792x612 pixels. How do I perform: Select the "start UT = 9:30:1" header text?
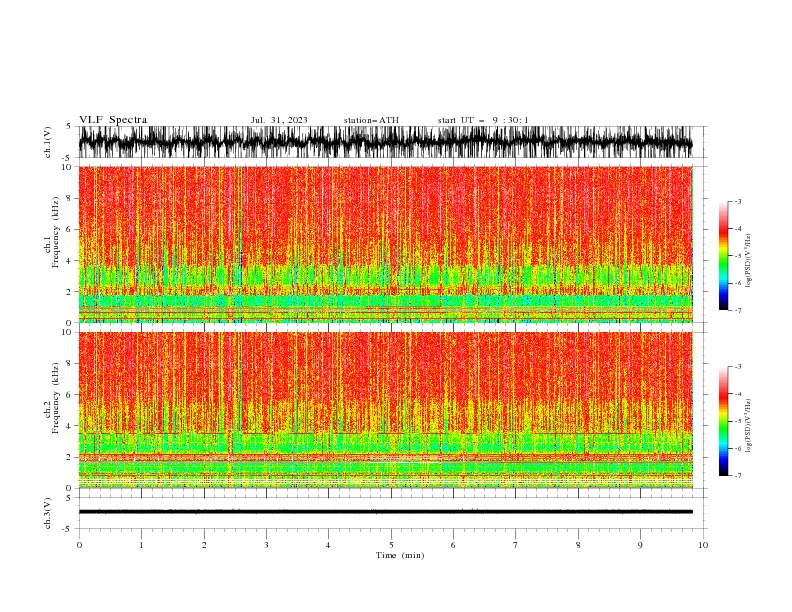483,120
